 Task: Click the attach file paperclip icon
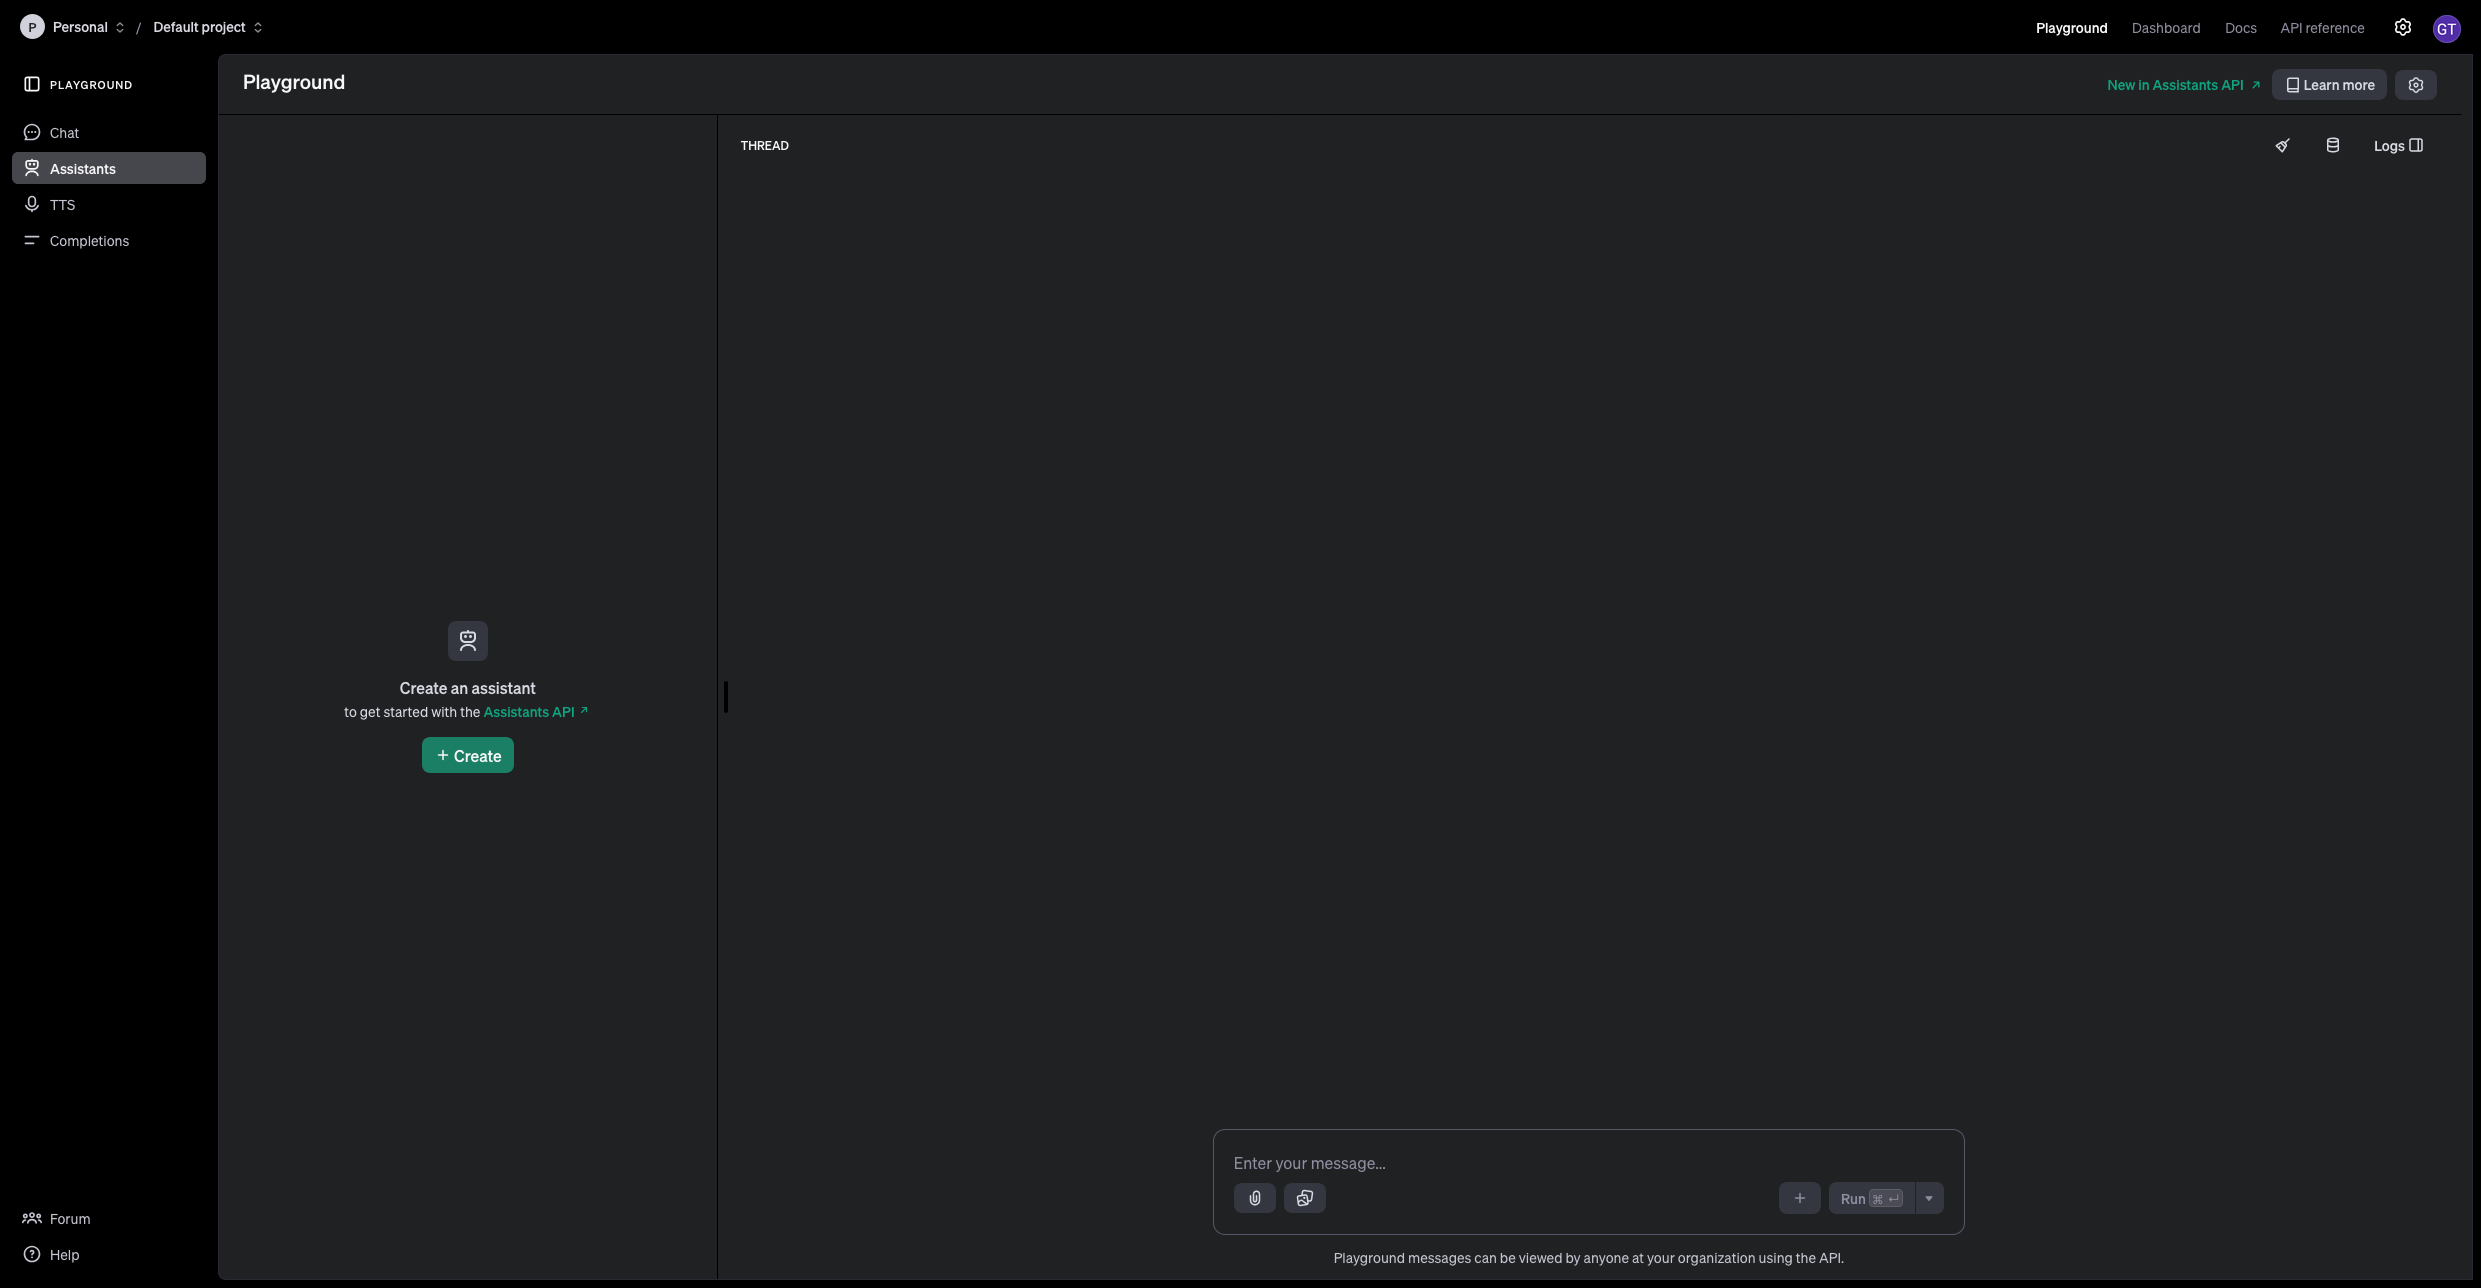1254,1198
